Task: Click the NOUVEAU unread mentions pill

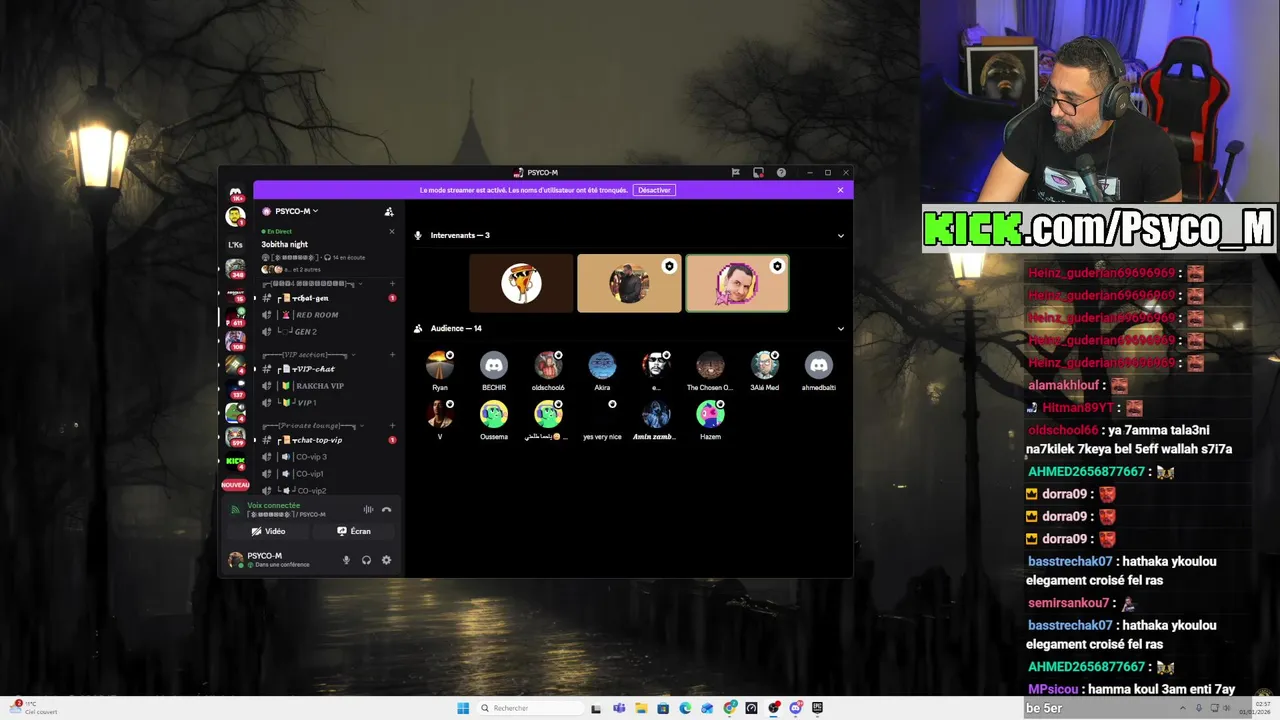Action: [235, 485]
